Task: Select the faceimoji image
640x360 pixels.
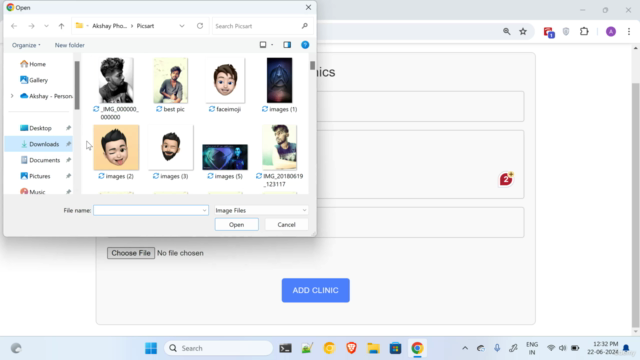Action: point(225,80)
